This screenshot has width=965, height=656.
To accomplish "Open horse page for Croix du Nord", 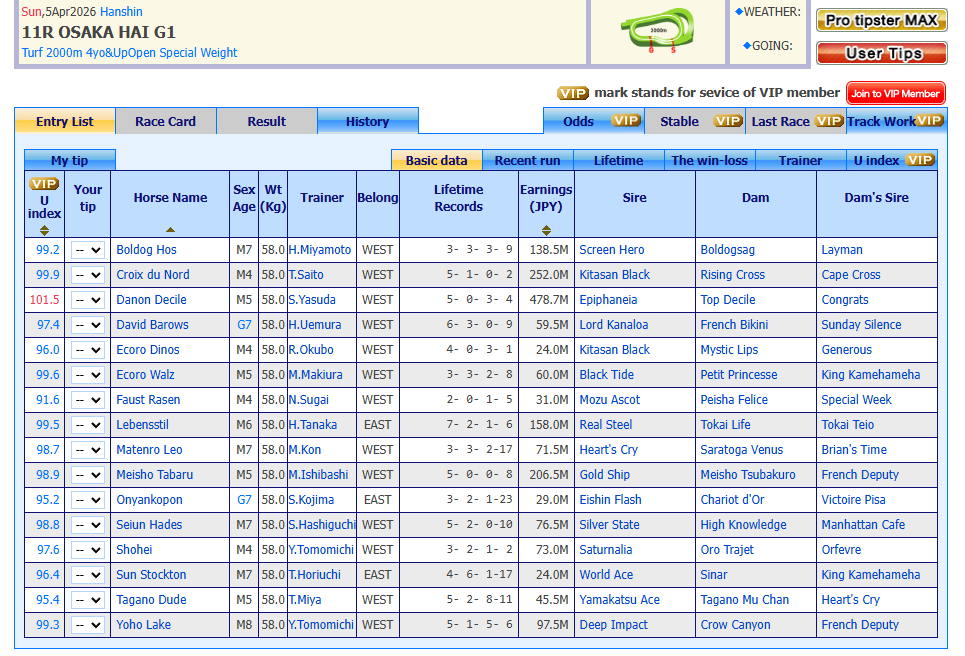I will (x=153, y=274).
